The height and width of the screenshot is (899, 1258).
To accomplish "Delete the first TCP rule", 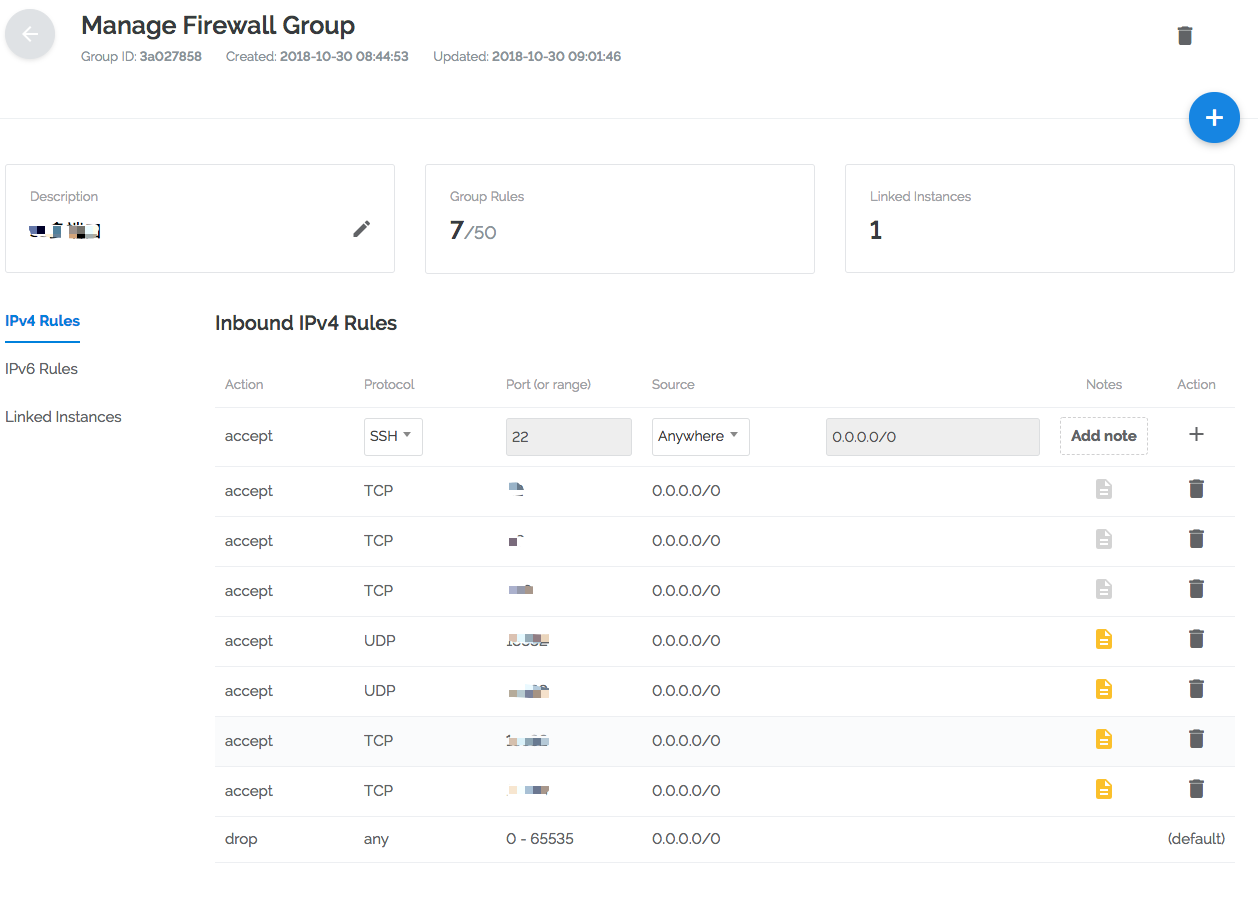I will (1196, 489).
